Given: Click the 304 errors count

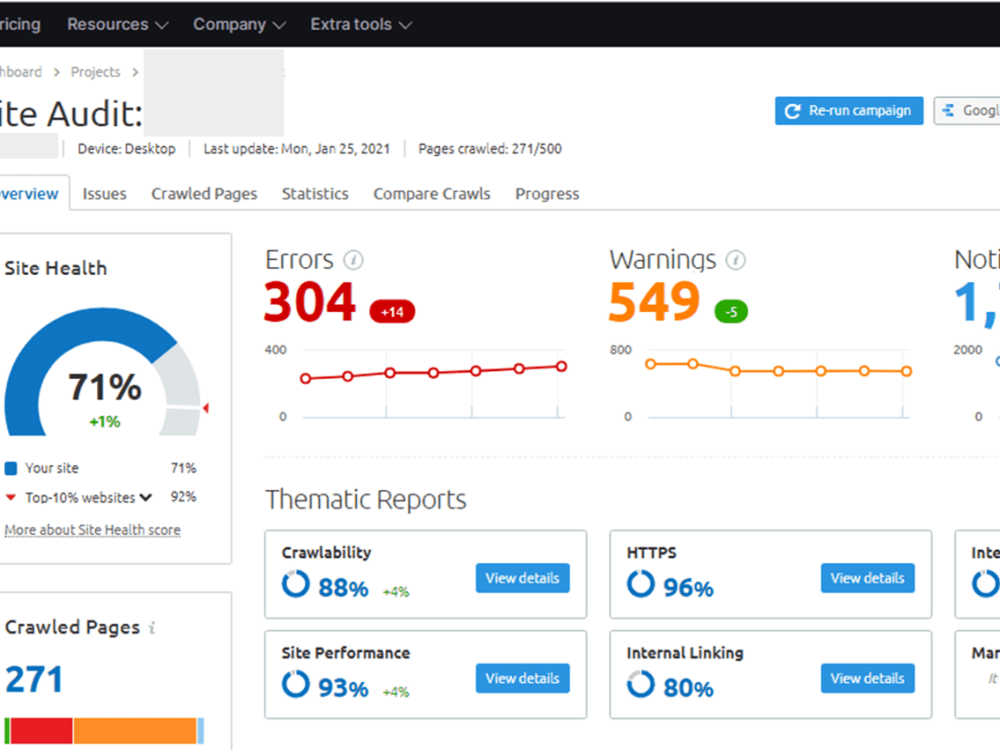Looking at the screenshot, I should pyautogui.click(x=309, y=302).
